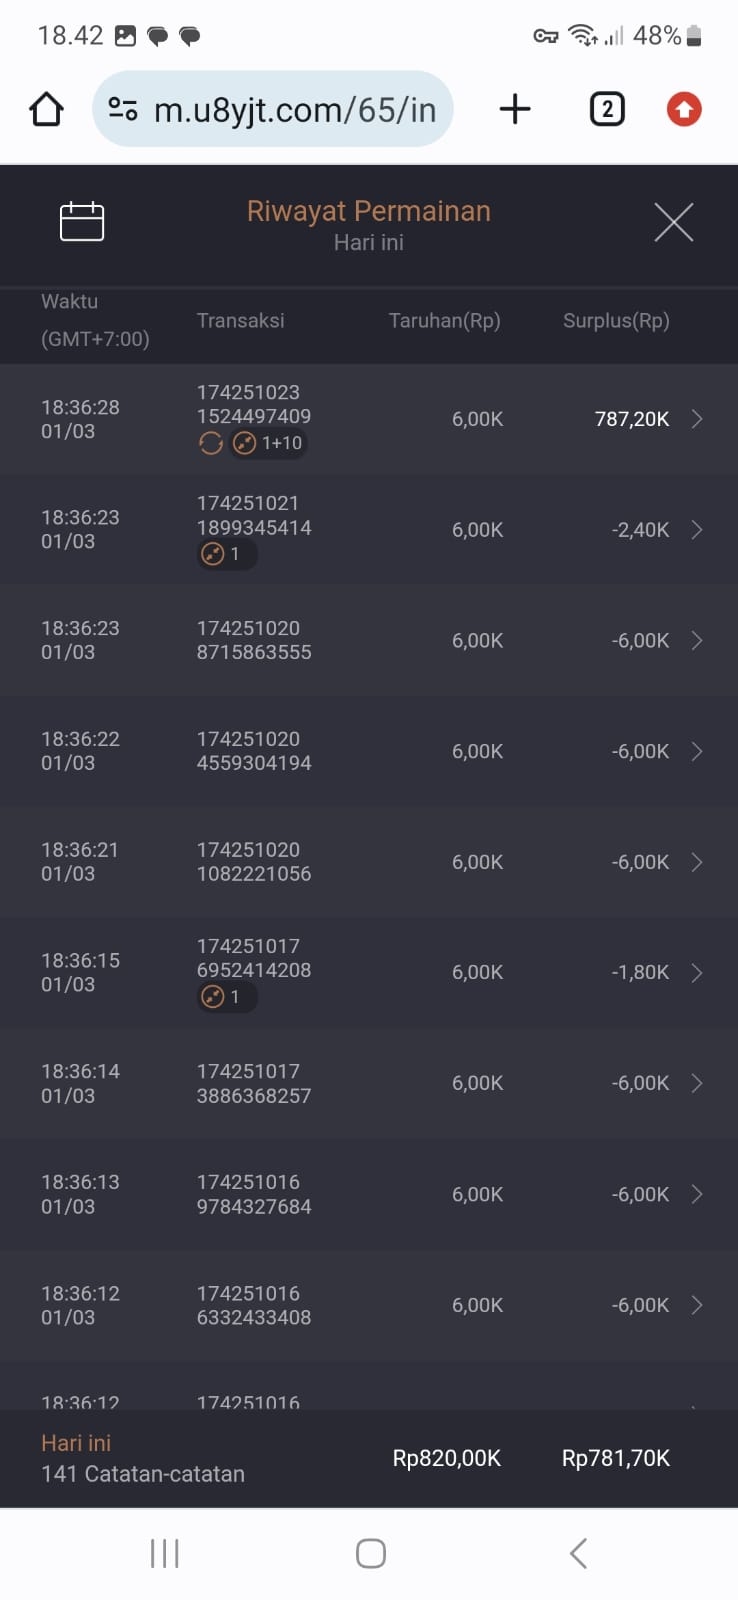
Task: Expand details for the -1,80K surplus row
Action: point(697,973)
